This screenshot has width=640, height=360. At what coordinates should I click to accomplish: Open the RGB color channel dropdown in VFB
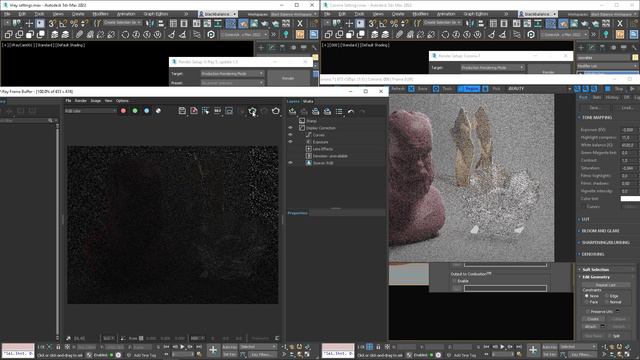coord(90,111)
